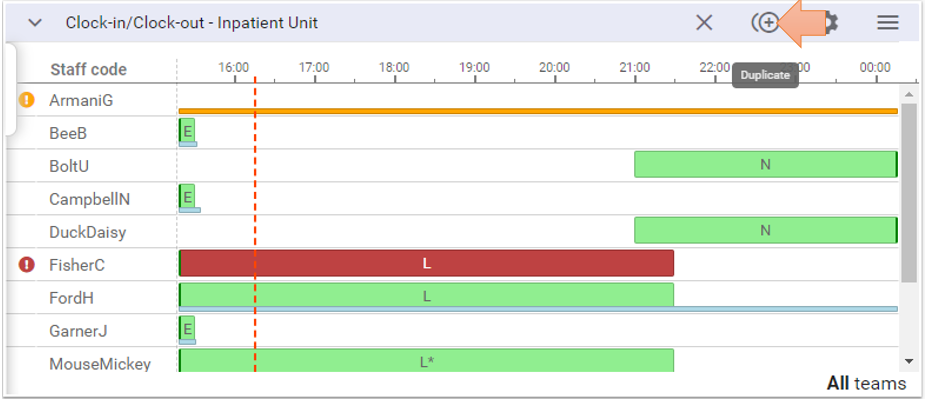Select CampbellN E shift marker
Viewport: 926px width, 400px height.
tap(187, 197)
